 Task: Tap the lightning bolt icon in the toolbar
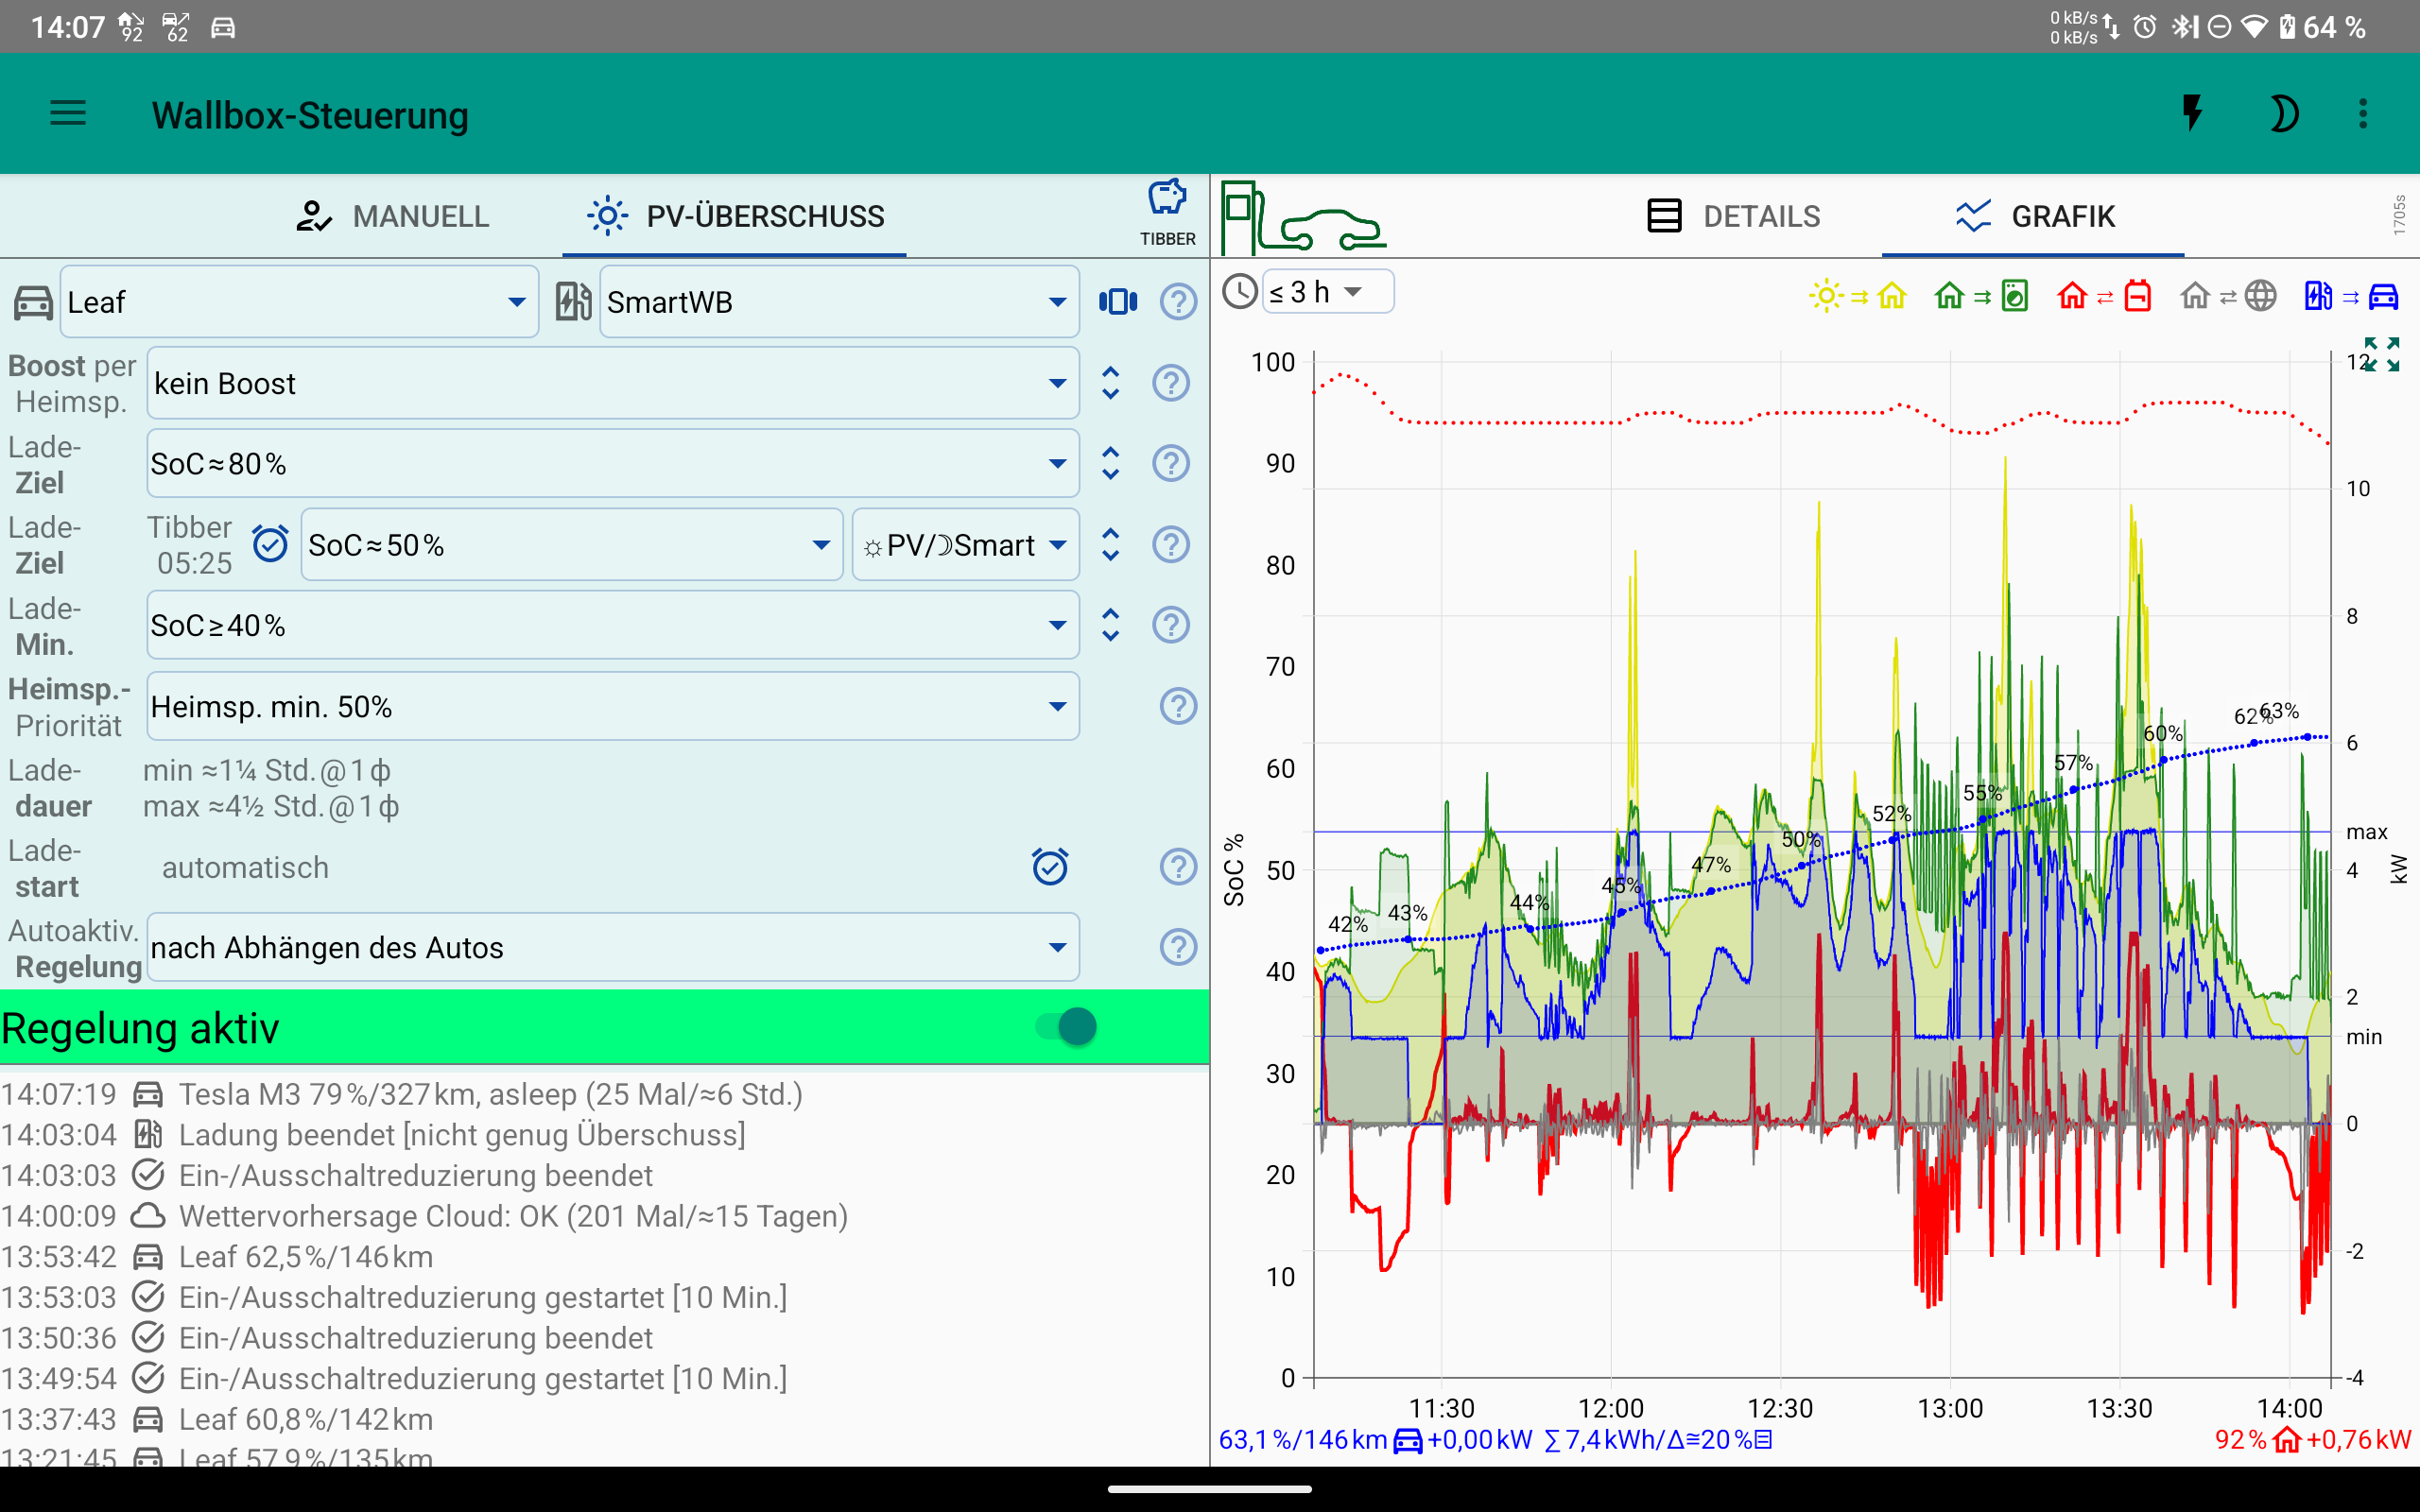coord(2194,113)
